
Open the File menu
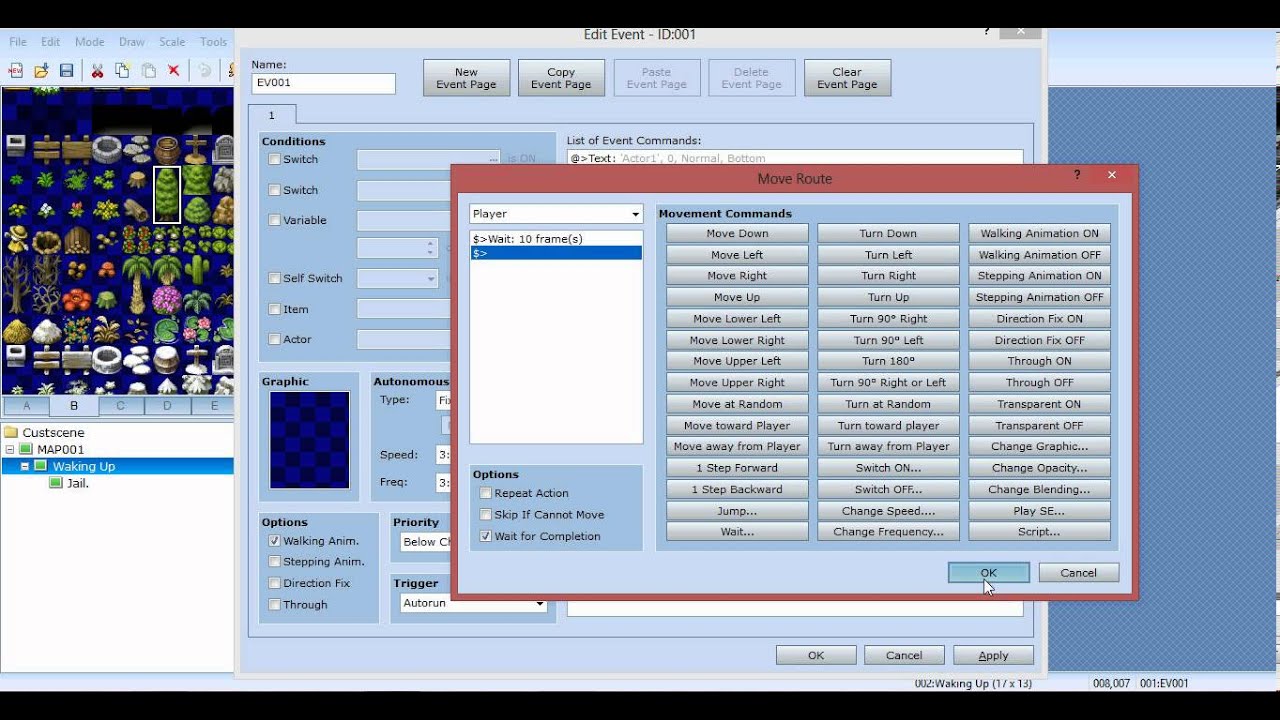pyautogui.click(x=18, y=42)
